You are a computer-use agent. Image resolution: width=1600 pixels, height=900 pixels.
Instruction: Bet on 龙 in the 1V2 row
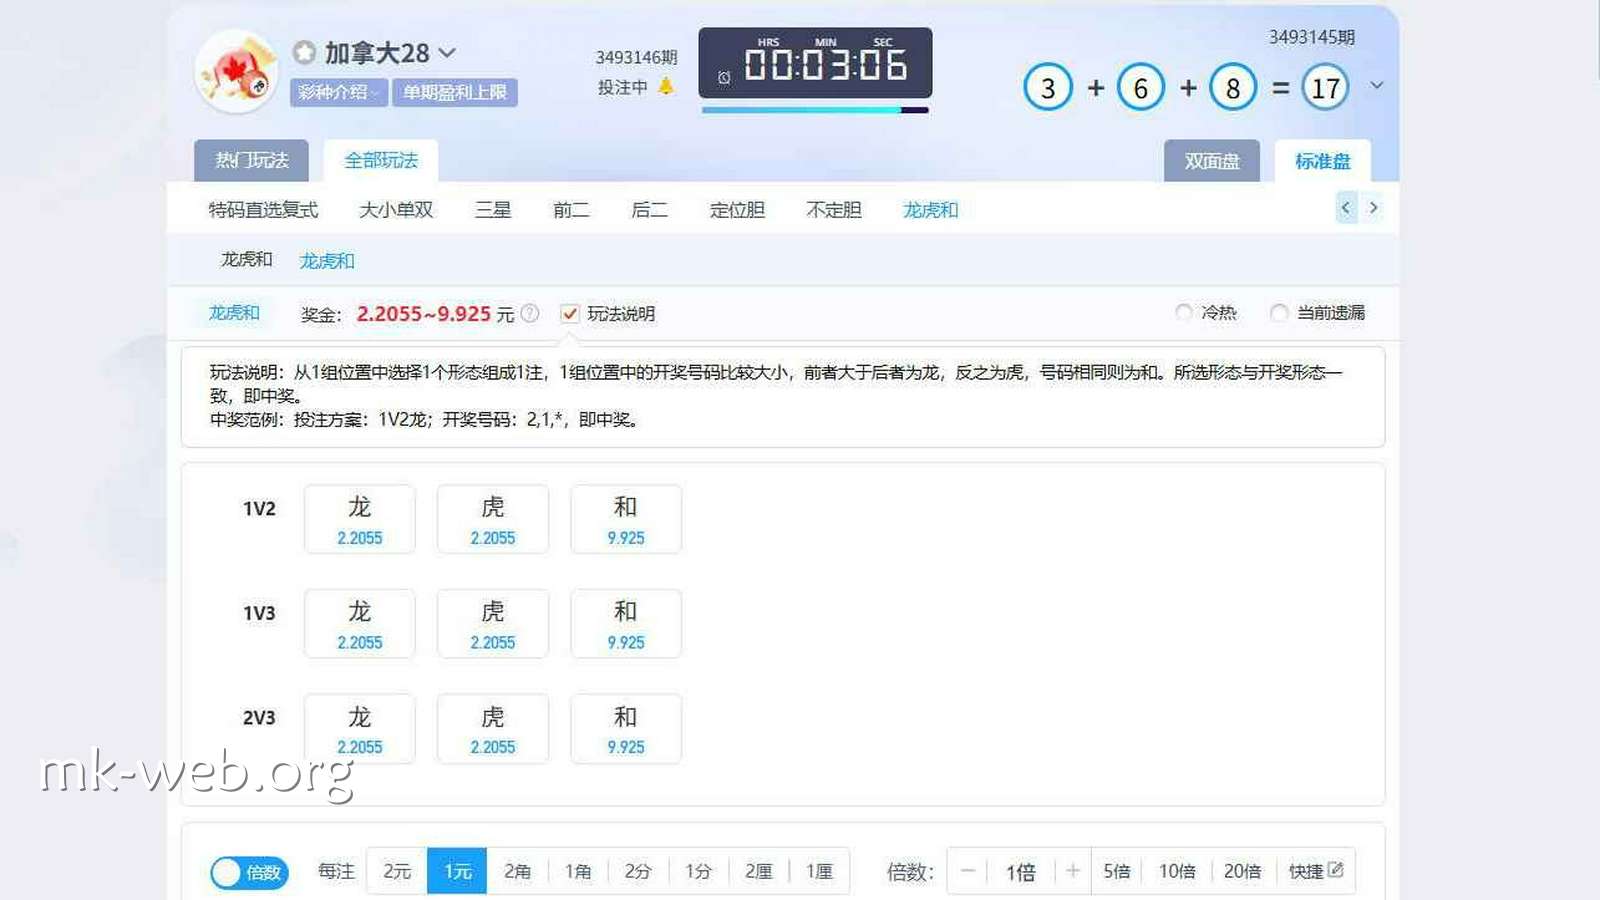click(x=359, y=519)
